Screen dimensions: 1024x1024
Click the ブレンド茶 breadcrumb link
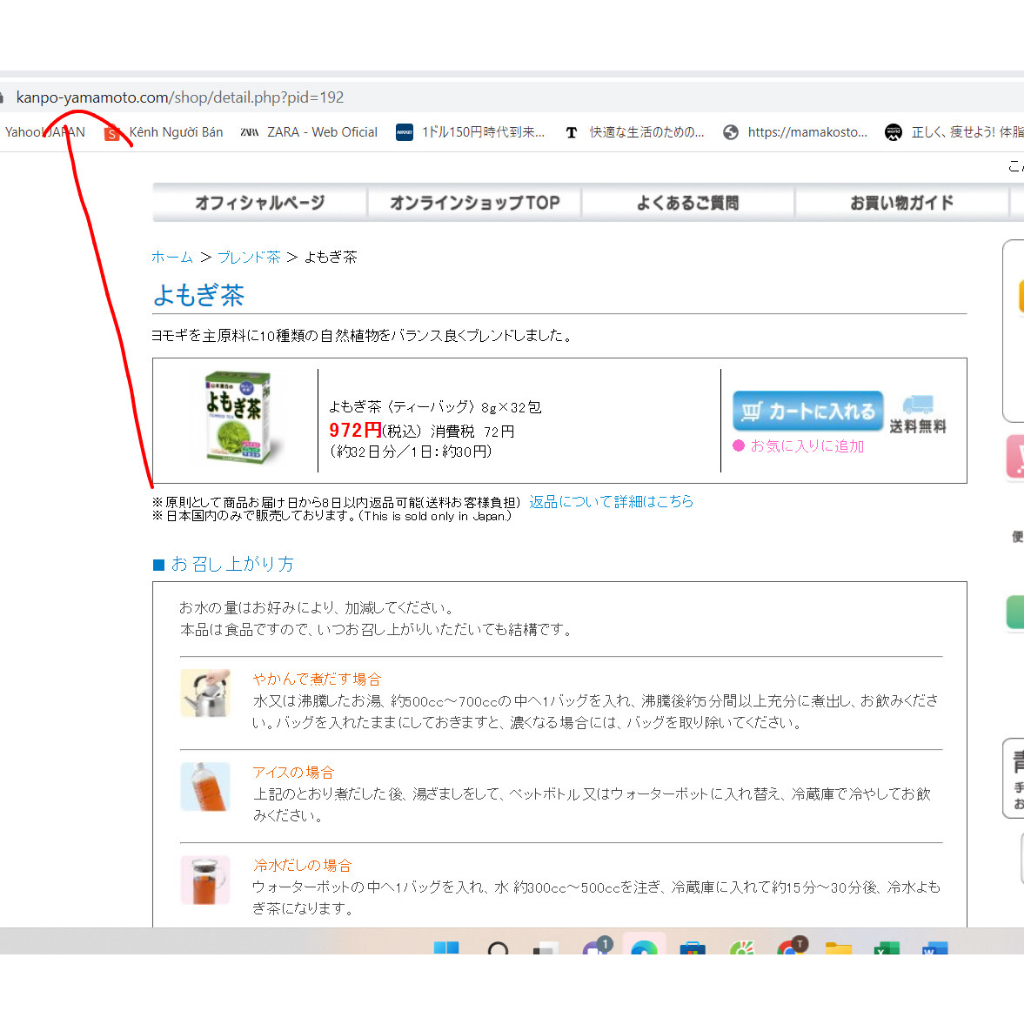pos(249,257)
